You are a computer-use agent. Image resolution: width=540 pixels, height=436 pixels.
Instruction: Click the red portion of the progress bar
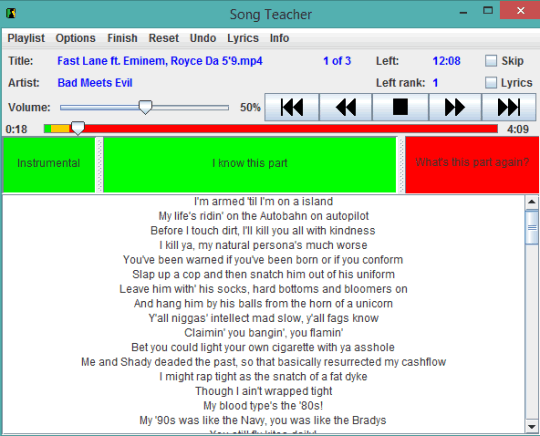coord(291,129)
